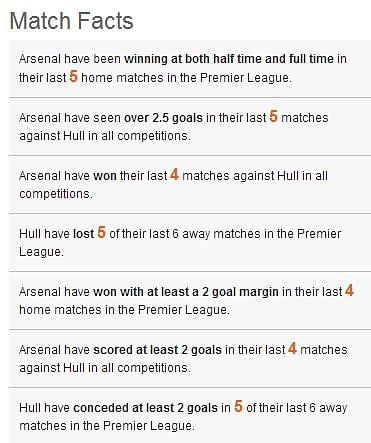371x443 pixels.
Task: Click 'home matches in the Premier League' in margin row
Action: pyautogui.click(x=124, y=310)
